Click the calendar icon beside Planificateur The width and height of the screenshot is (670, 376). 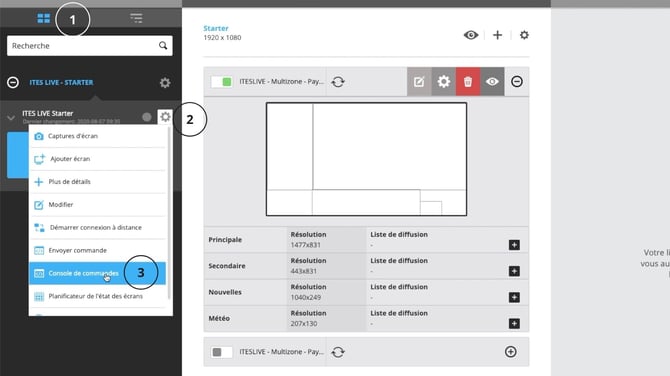pyautogui.click(x=39, y=297)
